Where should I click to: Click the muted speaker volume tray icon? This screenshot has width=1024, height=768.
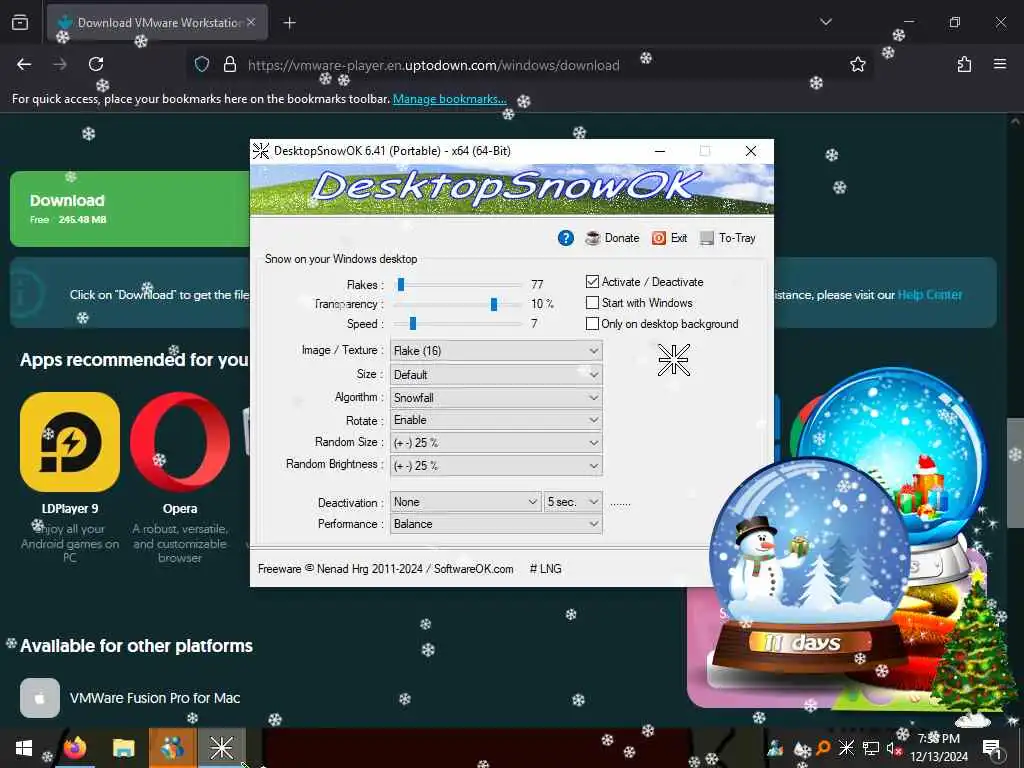(894, 748)
